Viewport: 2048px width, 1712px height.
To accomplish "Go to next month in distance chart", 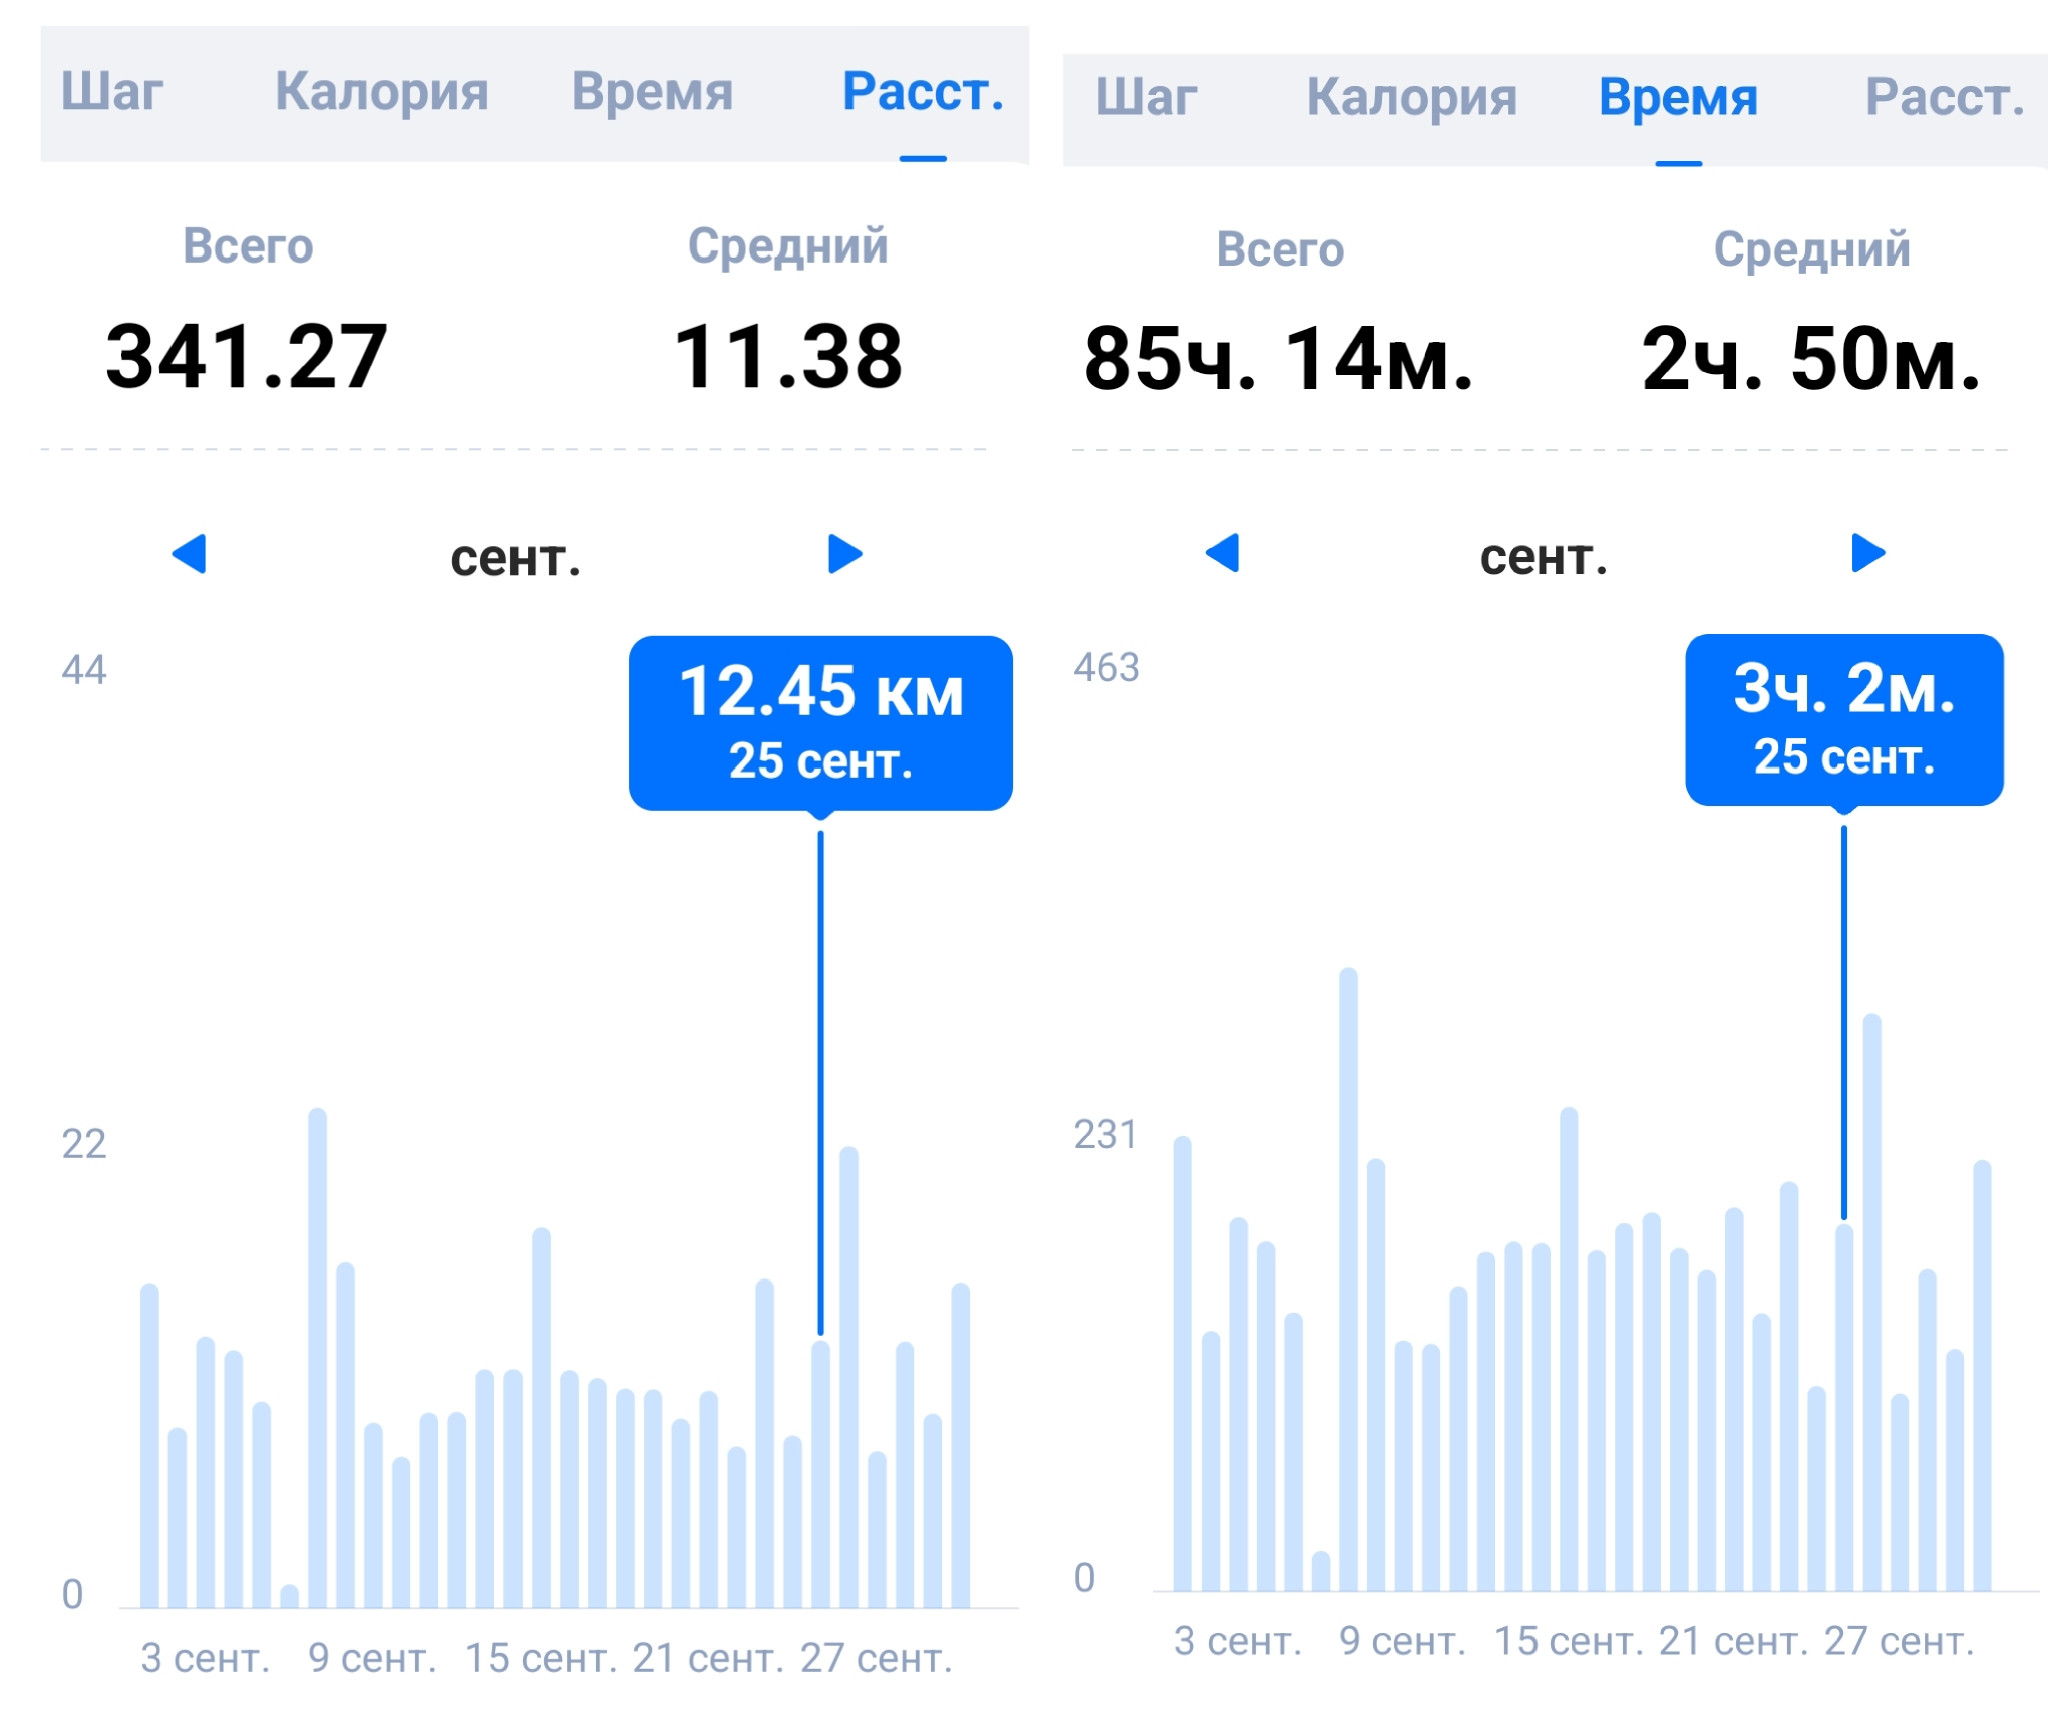I will 845,554.
